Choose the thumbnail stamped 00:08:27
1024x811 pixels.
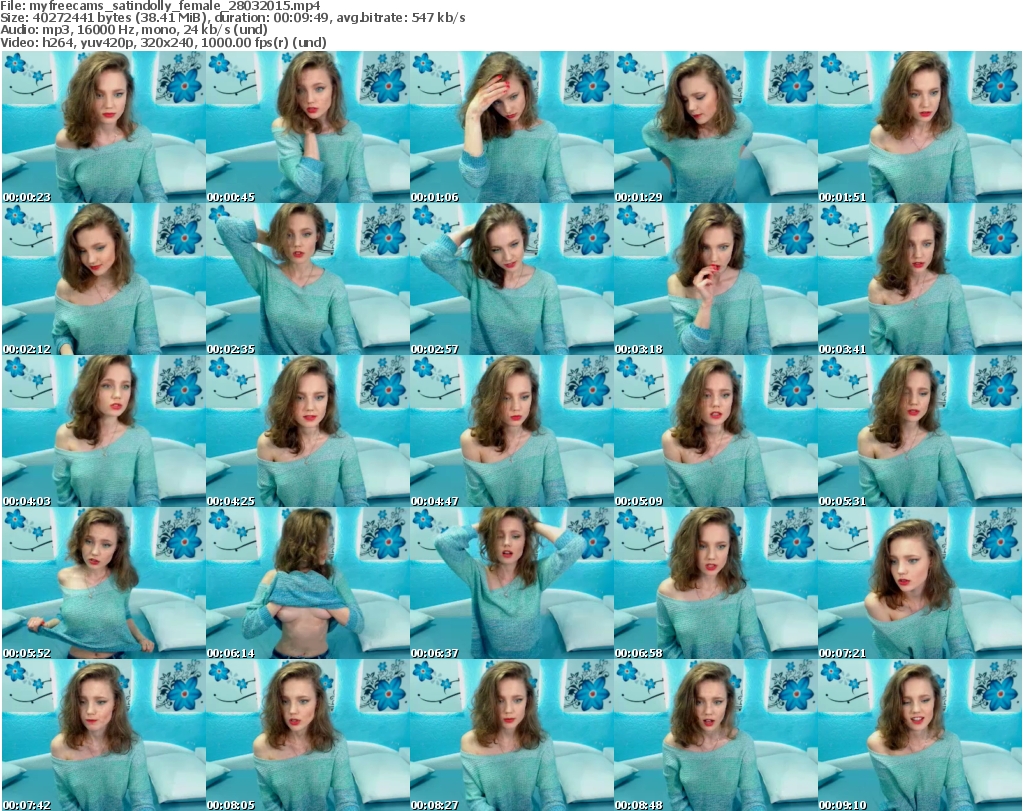(x=511, y=735)
